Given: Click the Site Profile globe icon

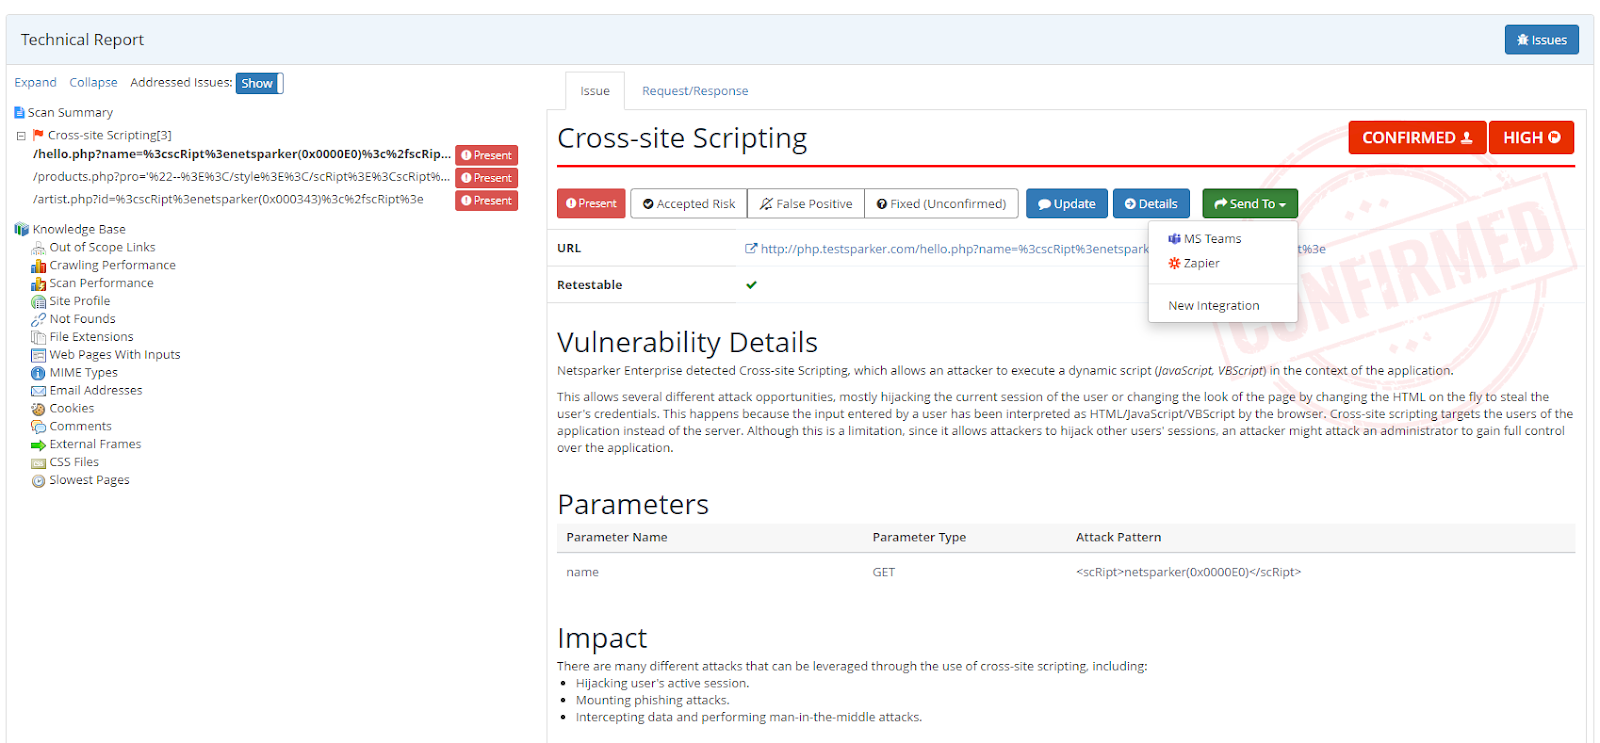Looking at the screenshot, I should [x=38, y=302].
